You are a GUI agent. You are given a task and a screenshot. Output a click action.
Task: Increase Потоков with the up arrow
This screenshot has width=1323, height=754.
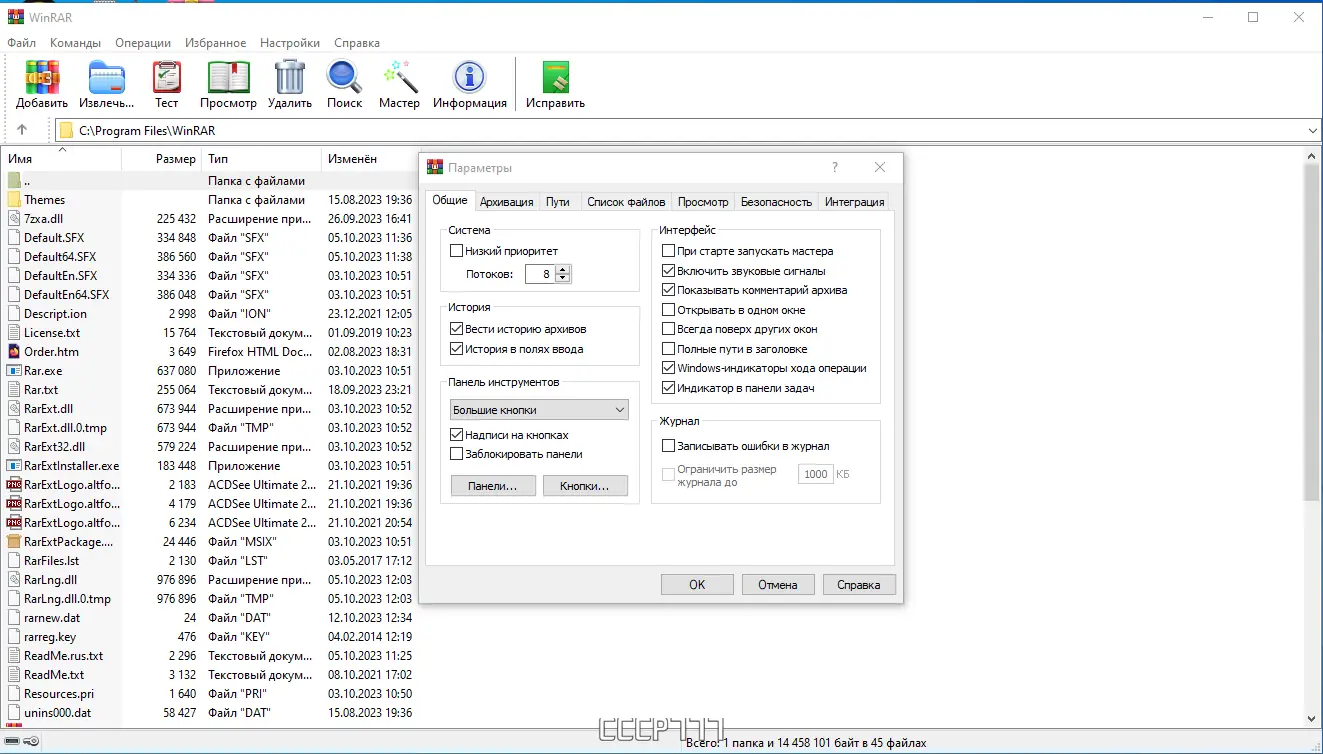563,269
